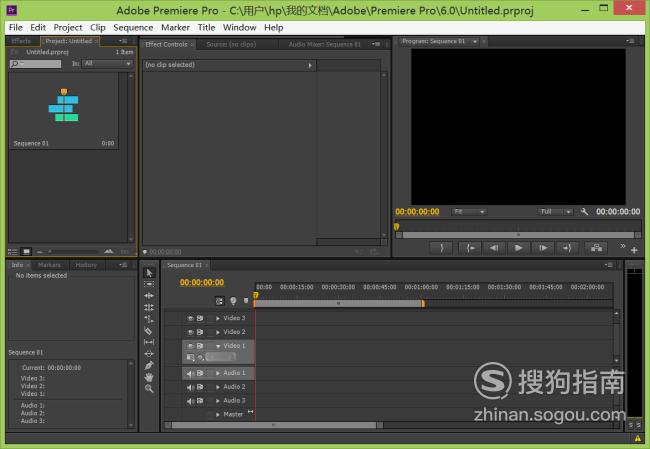Hide Video 2 track with eye
The width and height of the screenshot is (650, 449).
point(190,332)
